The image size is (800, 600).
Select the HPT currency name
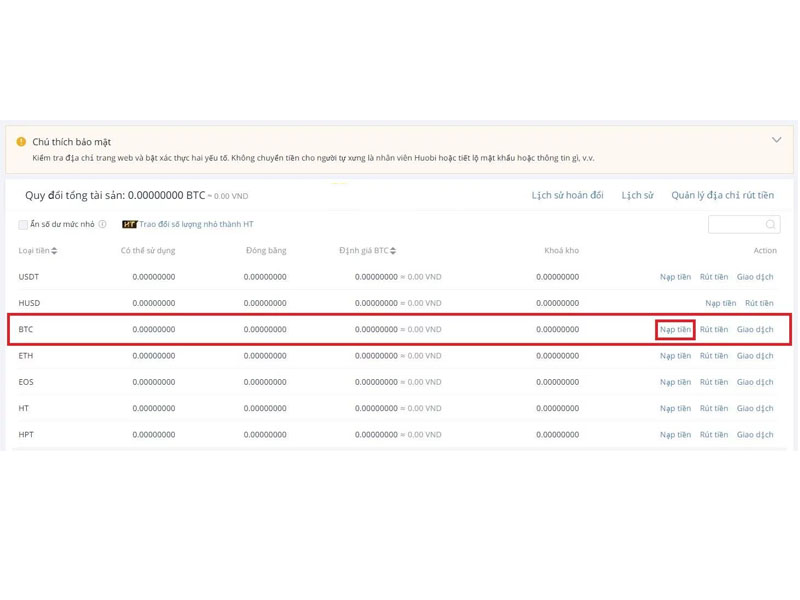tap(26, 435)
